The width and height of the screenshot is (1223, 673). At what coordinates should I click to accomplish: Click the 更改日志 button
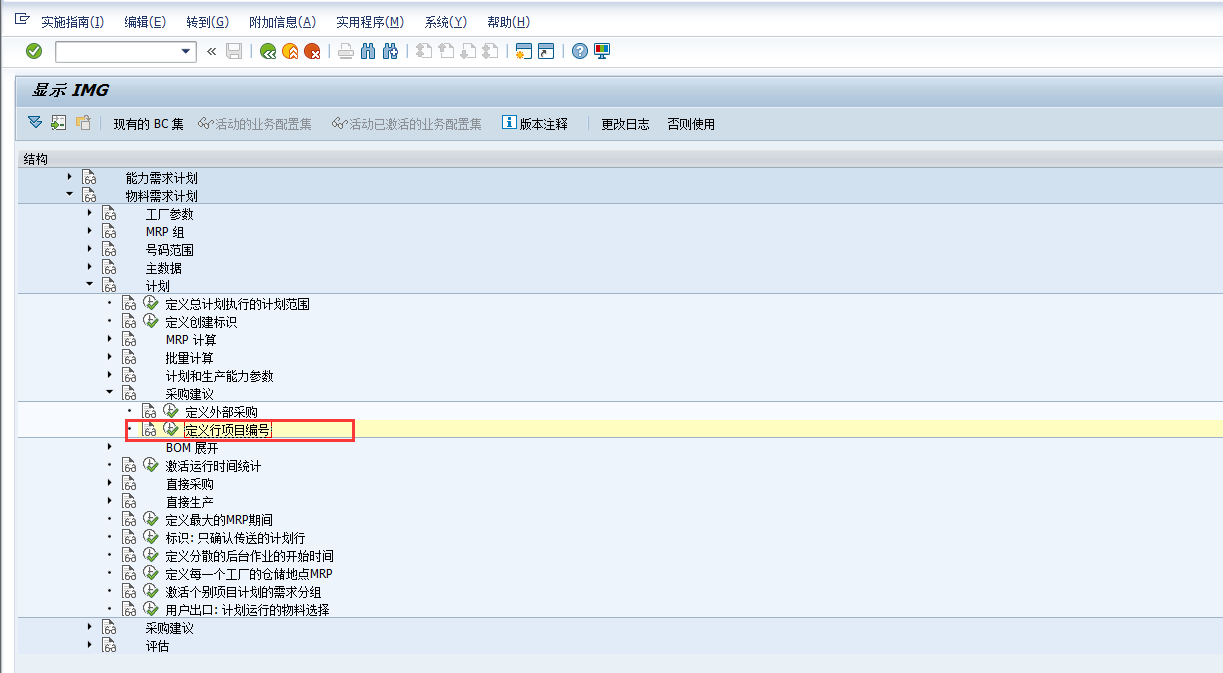pyautogui.click(x=625, y=124)
